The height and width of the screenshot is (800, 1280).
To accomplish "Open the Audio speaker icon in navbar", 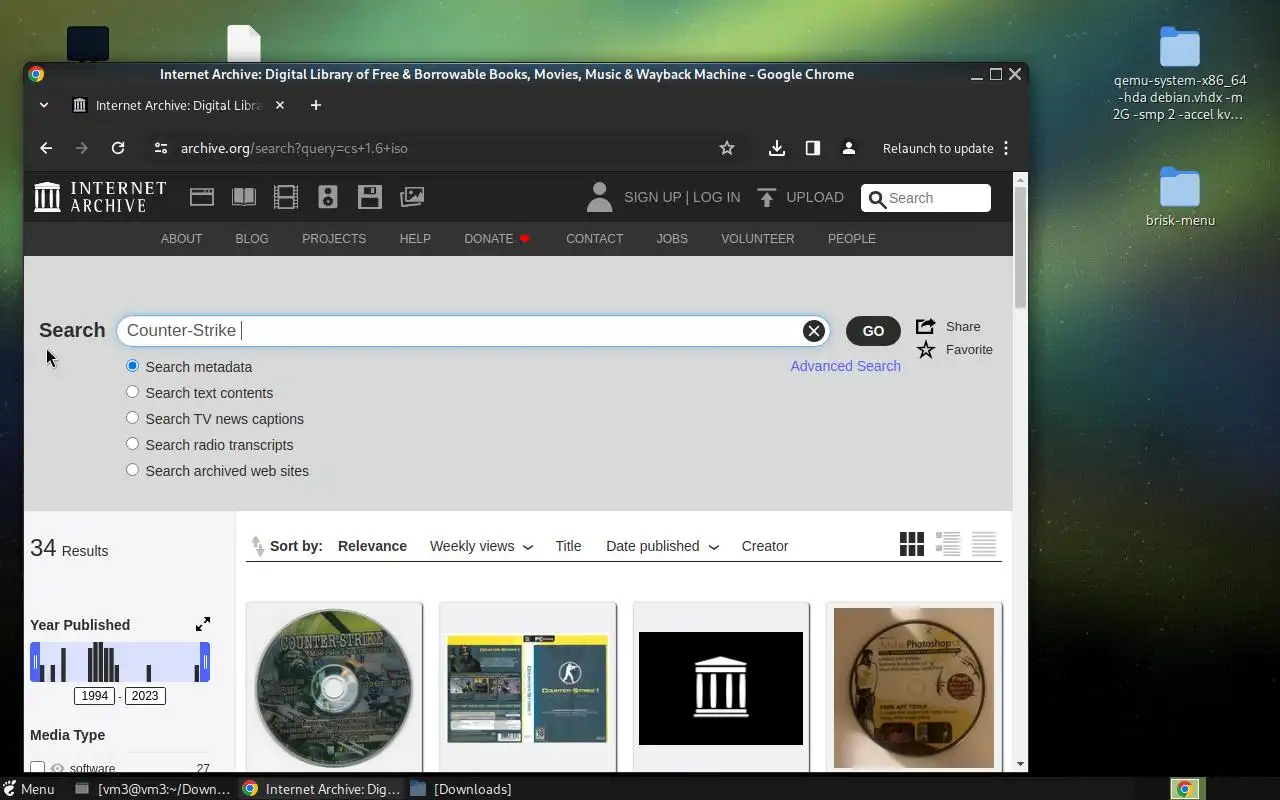I will pos(328,197).
